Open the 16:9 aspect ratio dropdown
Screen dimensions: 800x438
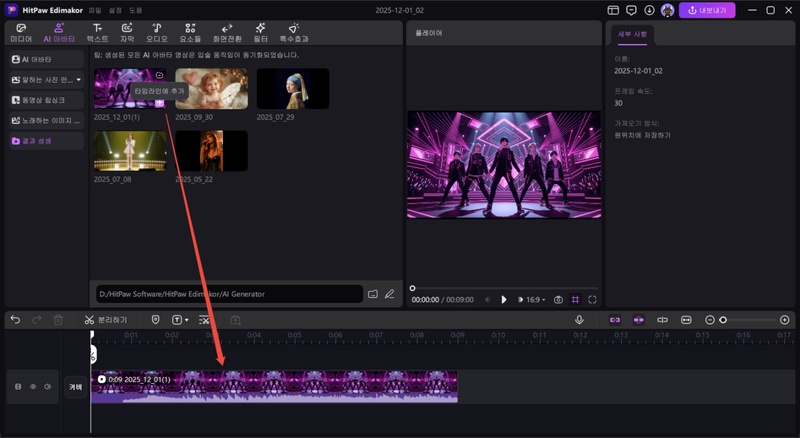coord(533,299)
